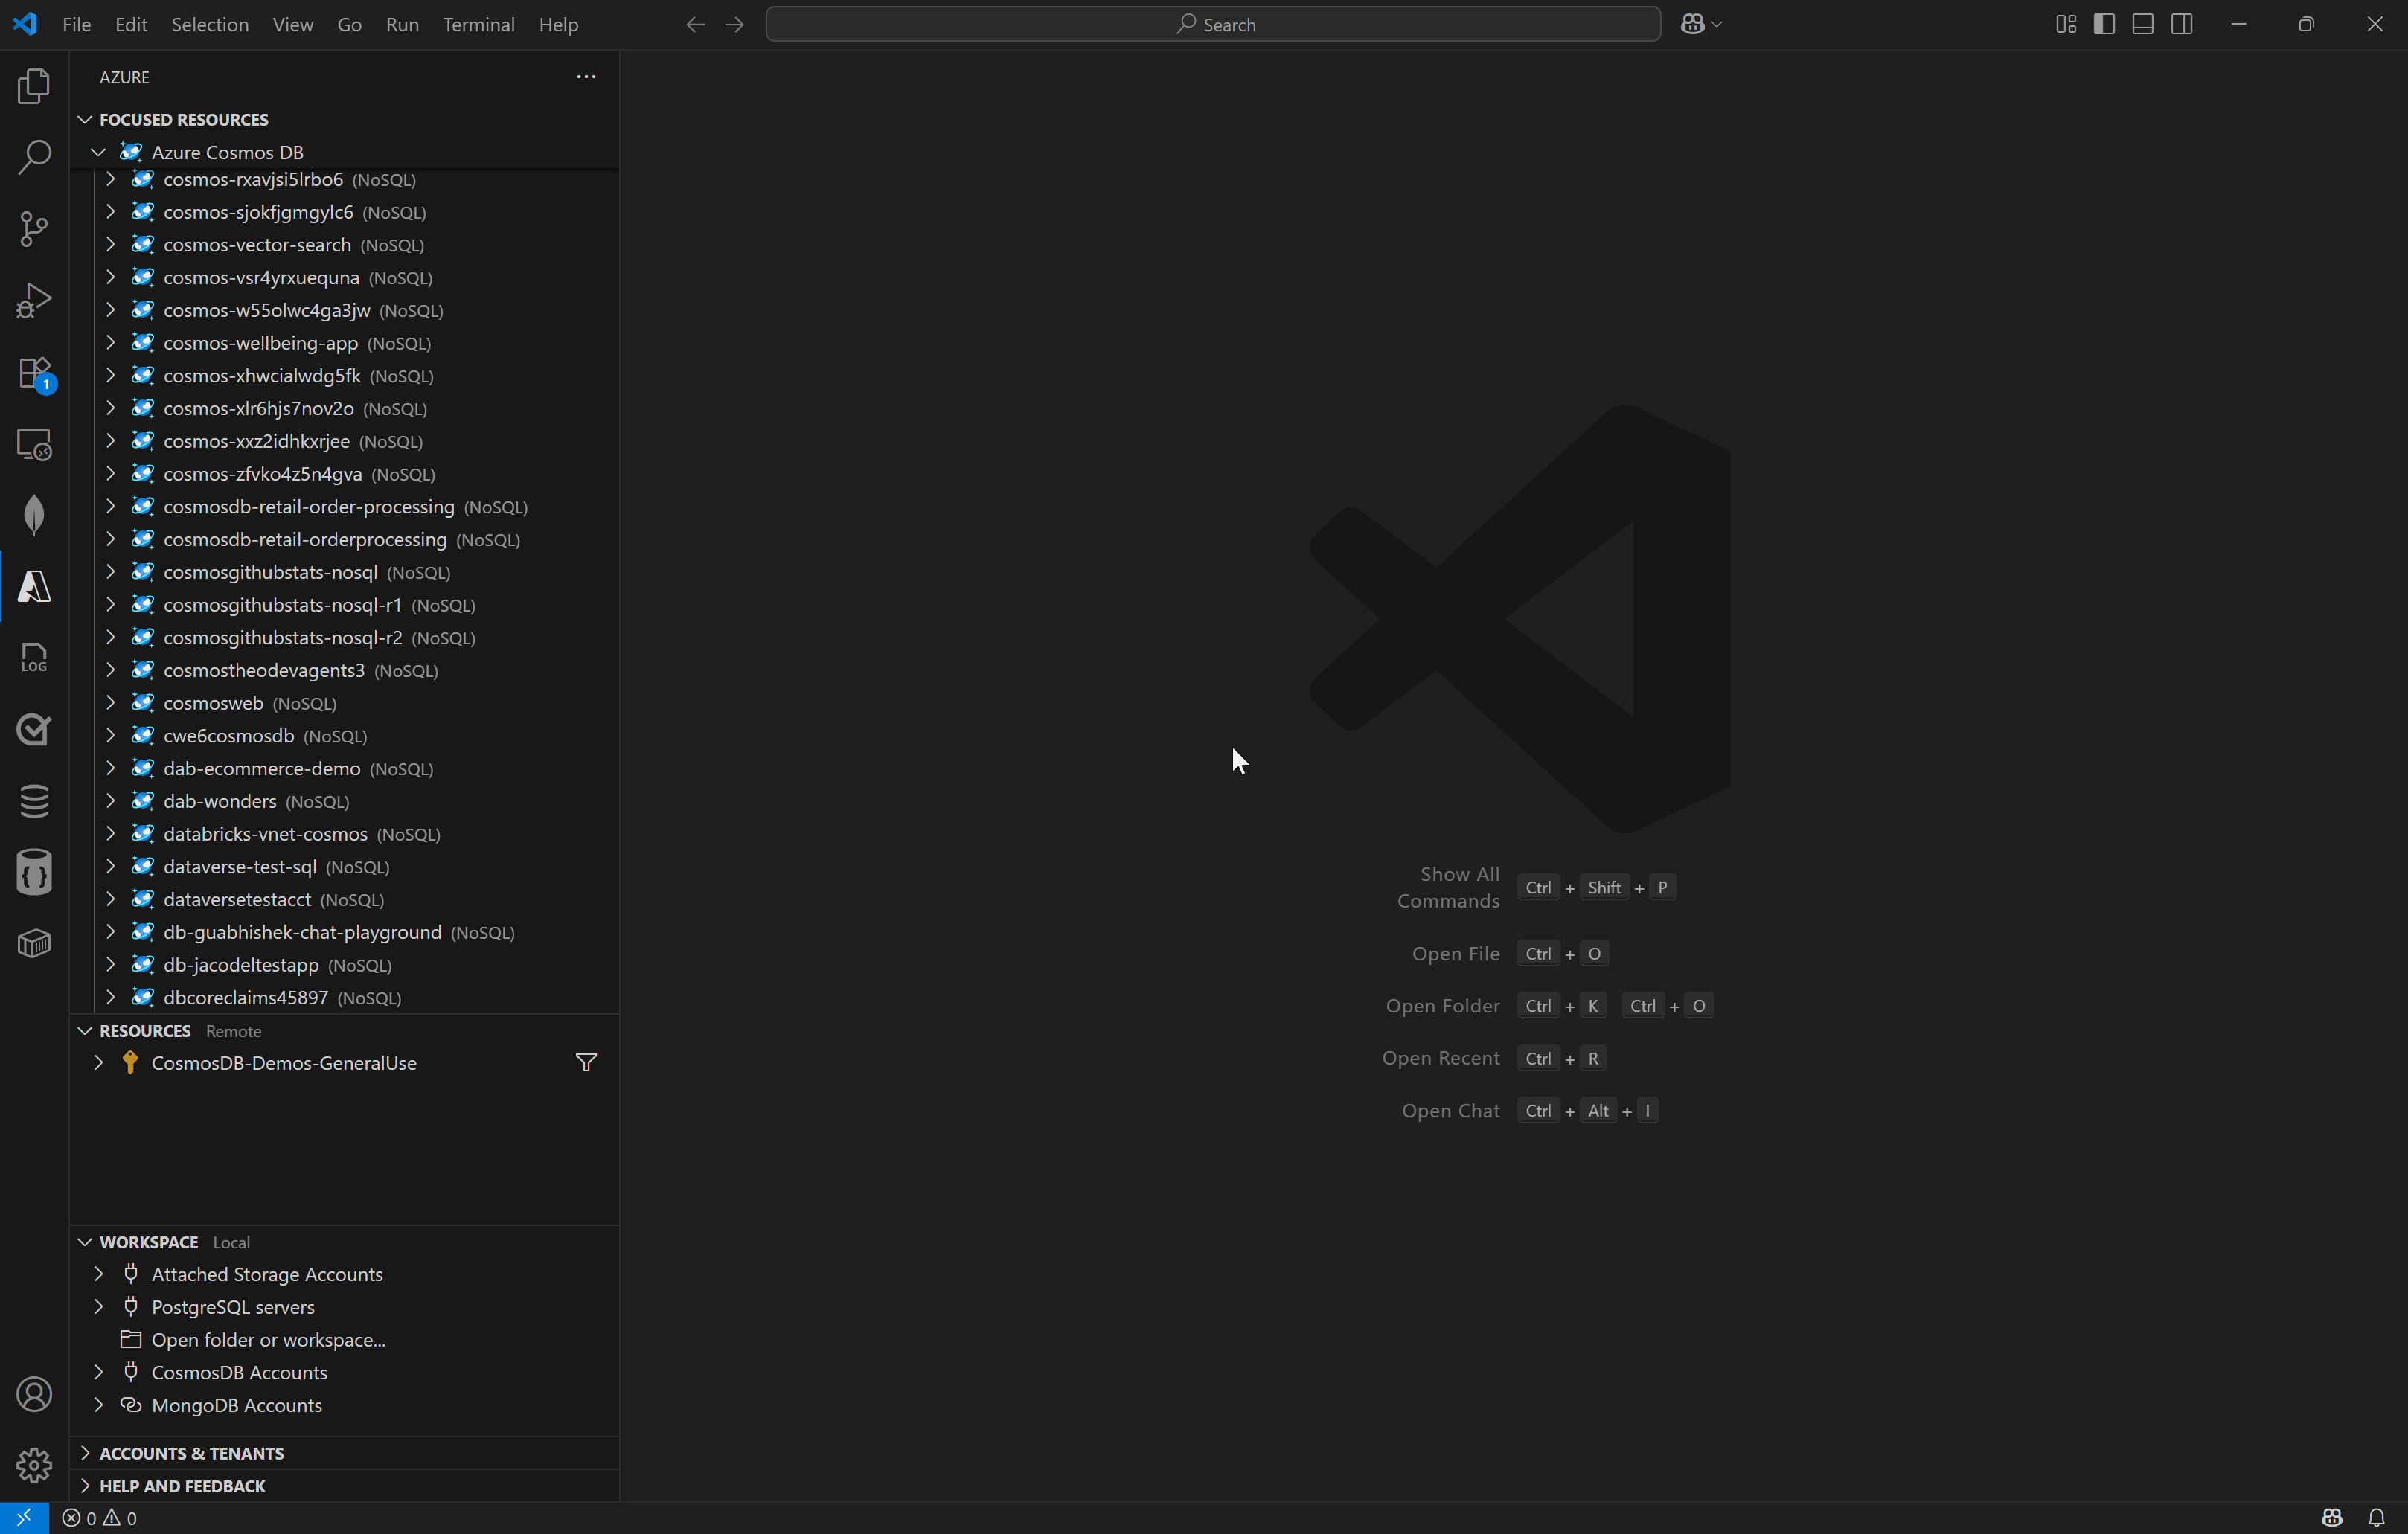
Task: Open the Selection menu
Action: tap(210, 24)
